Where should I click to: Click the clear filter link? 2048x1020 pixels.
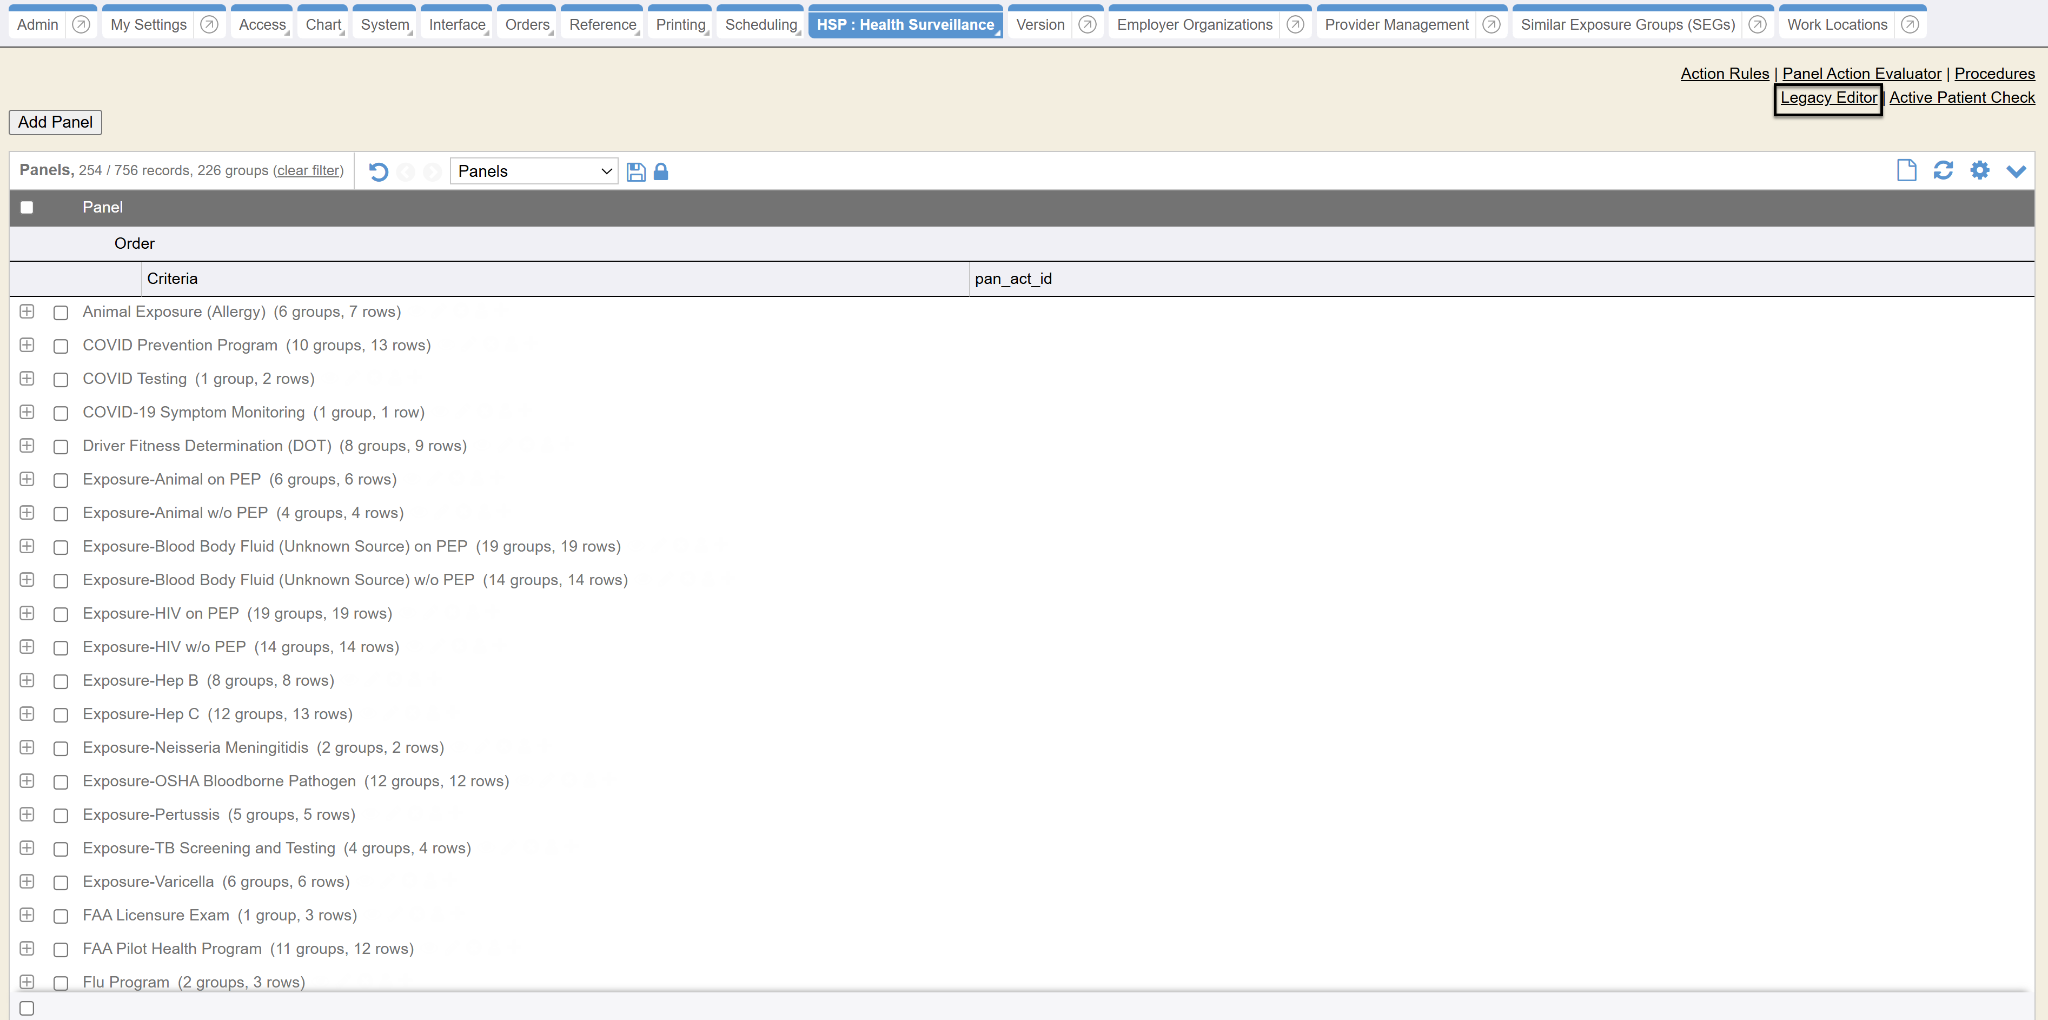pyautogui.click(x=308, y=171)
